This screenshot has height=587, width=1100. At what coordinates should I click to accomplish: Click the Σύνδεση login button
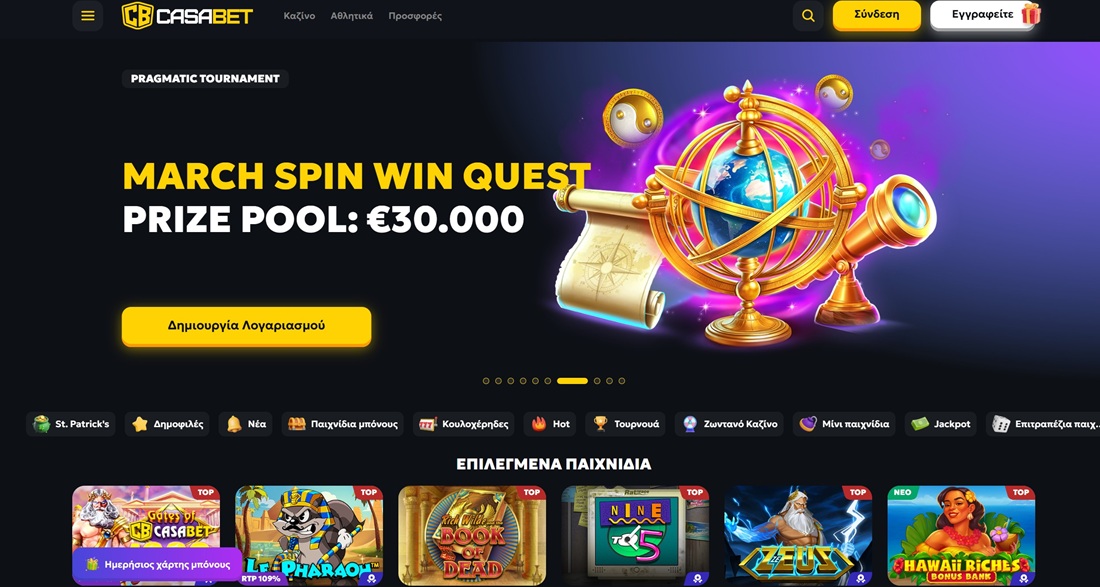877,15
